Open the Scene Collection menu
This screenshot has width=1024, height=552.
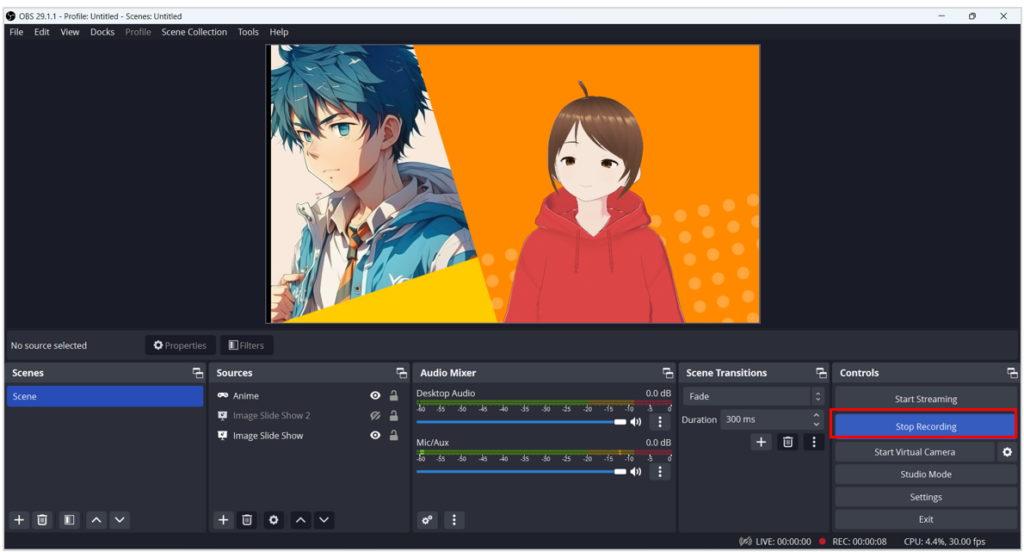click(x=194, y=32)
